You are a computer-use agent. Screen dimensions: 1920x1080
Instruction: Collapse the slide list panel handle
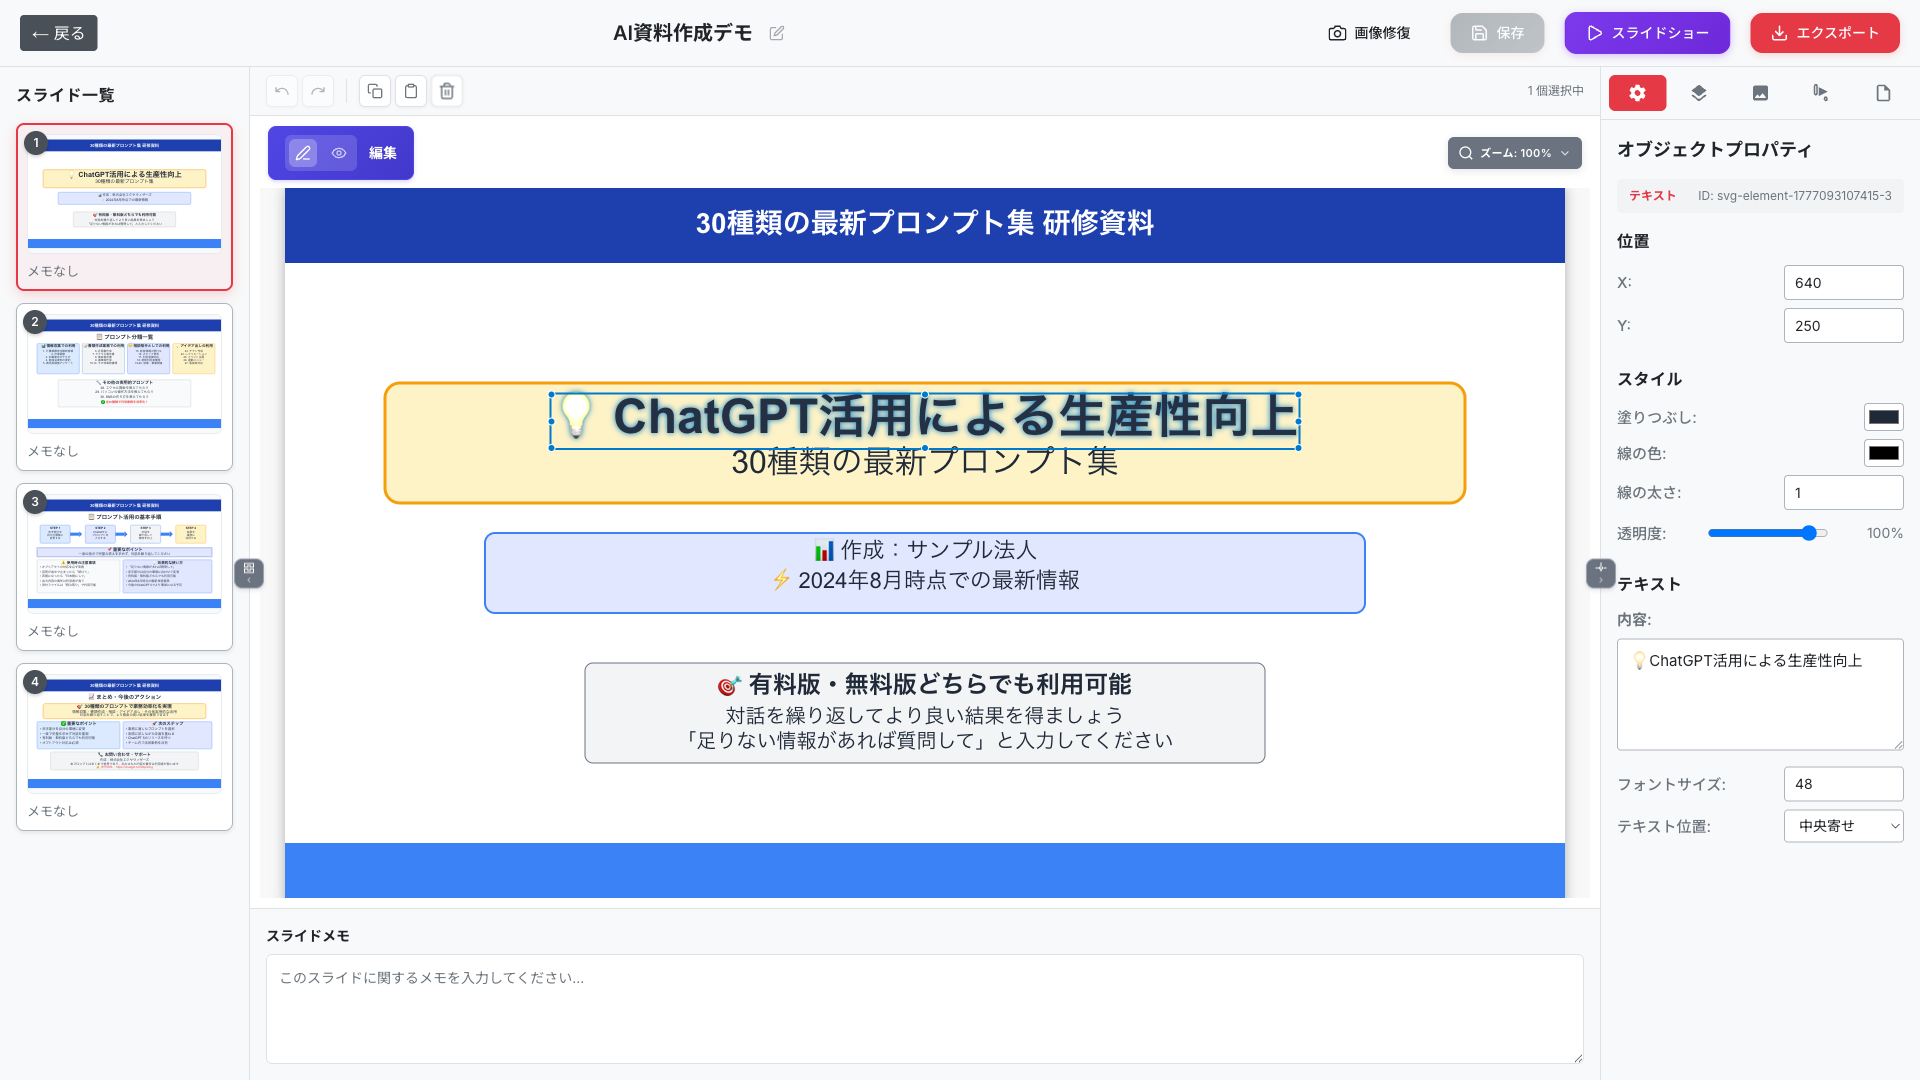click(249, 573)
